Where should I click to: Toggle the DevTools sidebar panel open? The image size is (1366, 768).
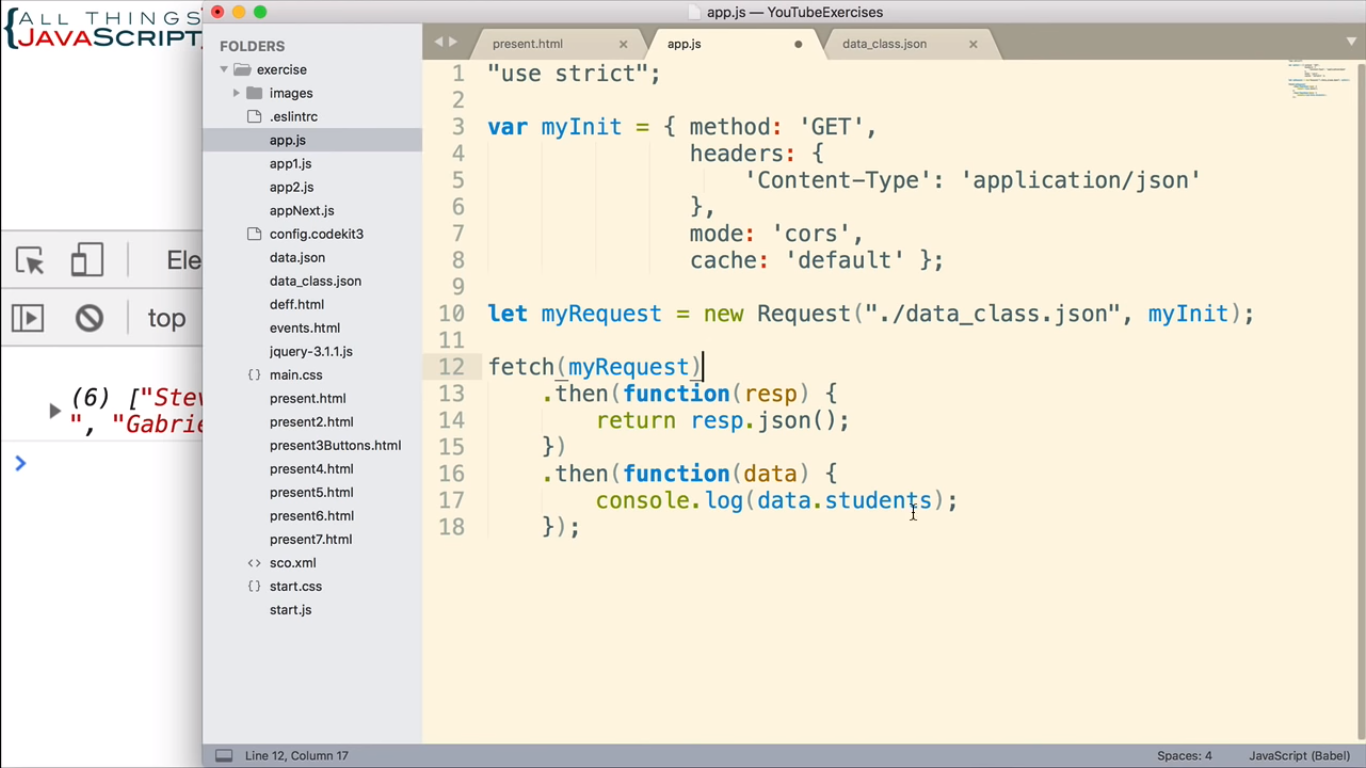[x=30, y=318]
